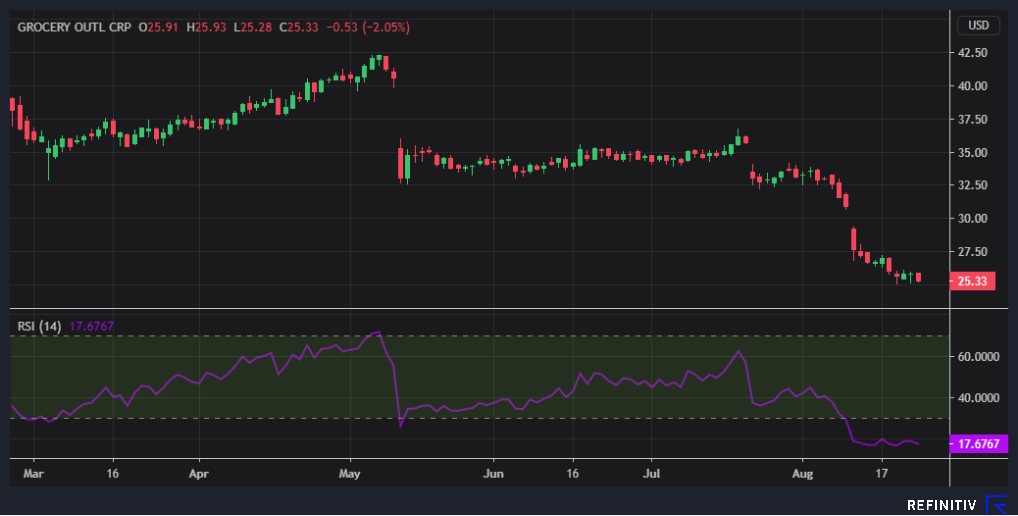Click the purple 17.6767 RSI axis tag
The image size is (1018, 516).
978,444
